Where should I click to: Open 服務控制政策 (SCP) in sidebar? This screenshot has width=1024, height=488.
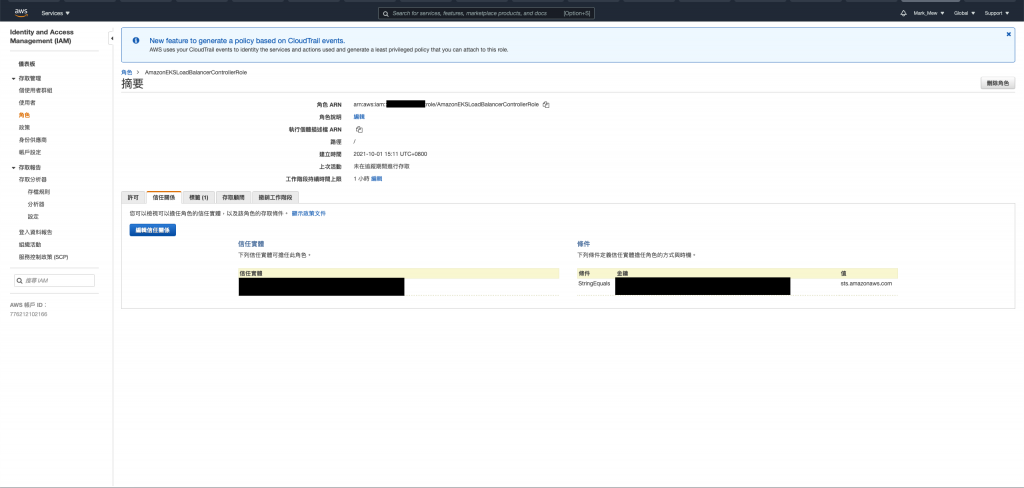[x=43, y=257]
